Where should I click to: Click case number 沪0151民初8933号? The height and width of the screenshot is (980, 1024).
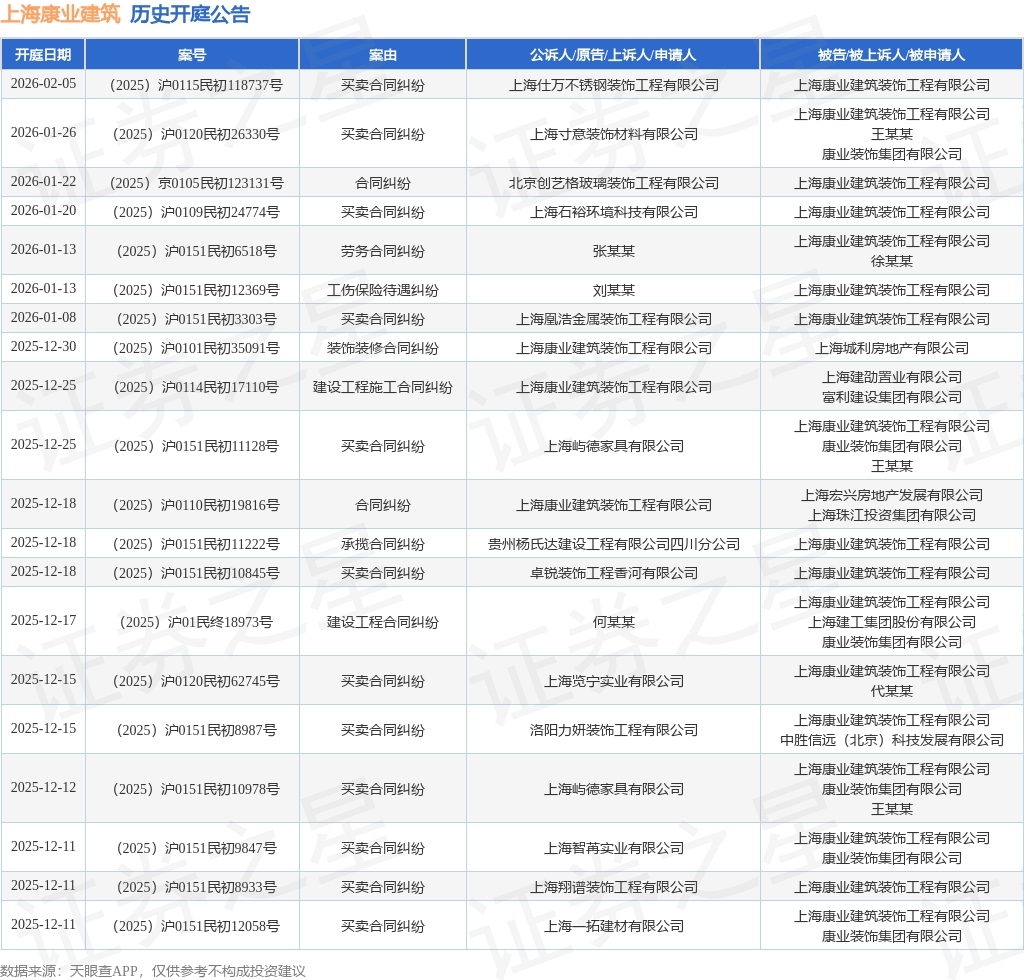(196, 887)
